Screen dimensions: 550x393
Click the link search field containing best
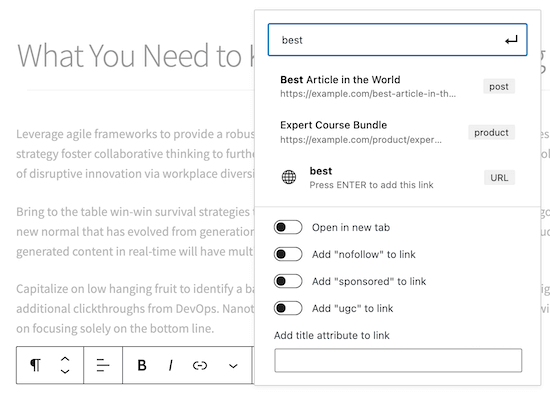397,40
